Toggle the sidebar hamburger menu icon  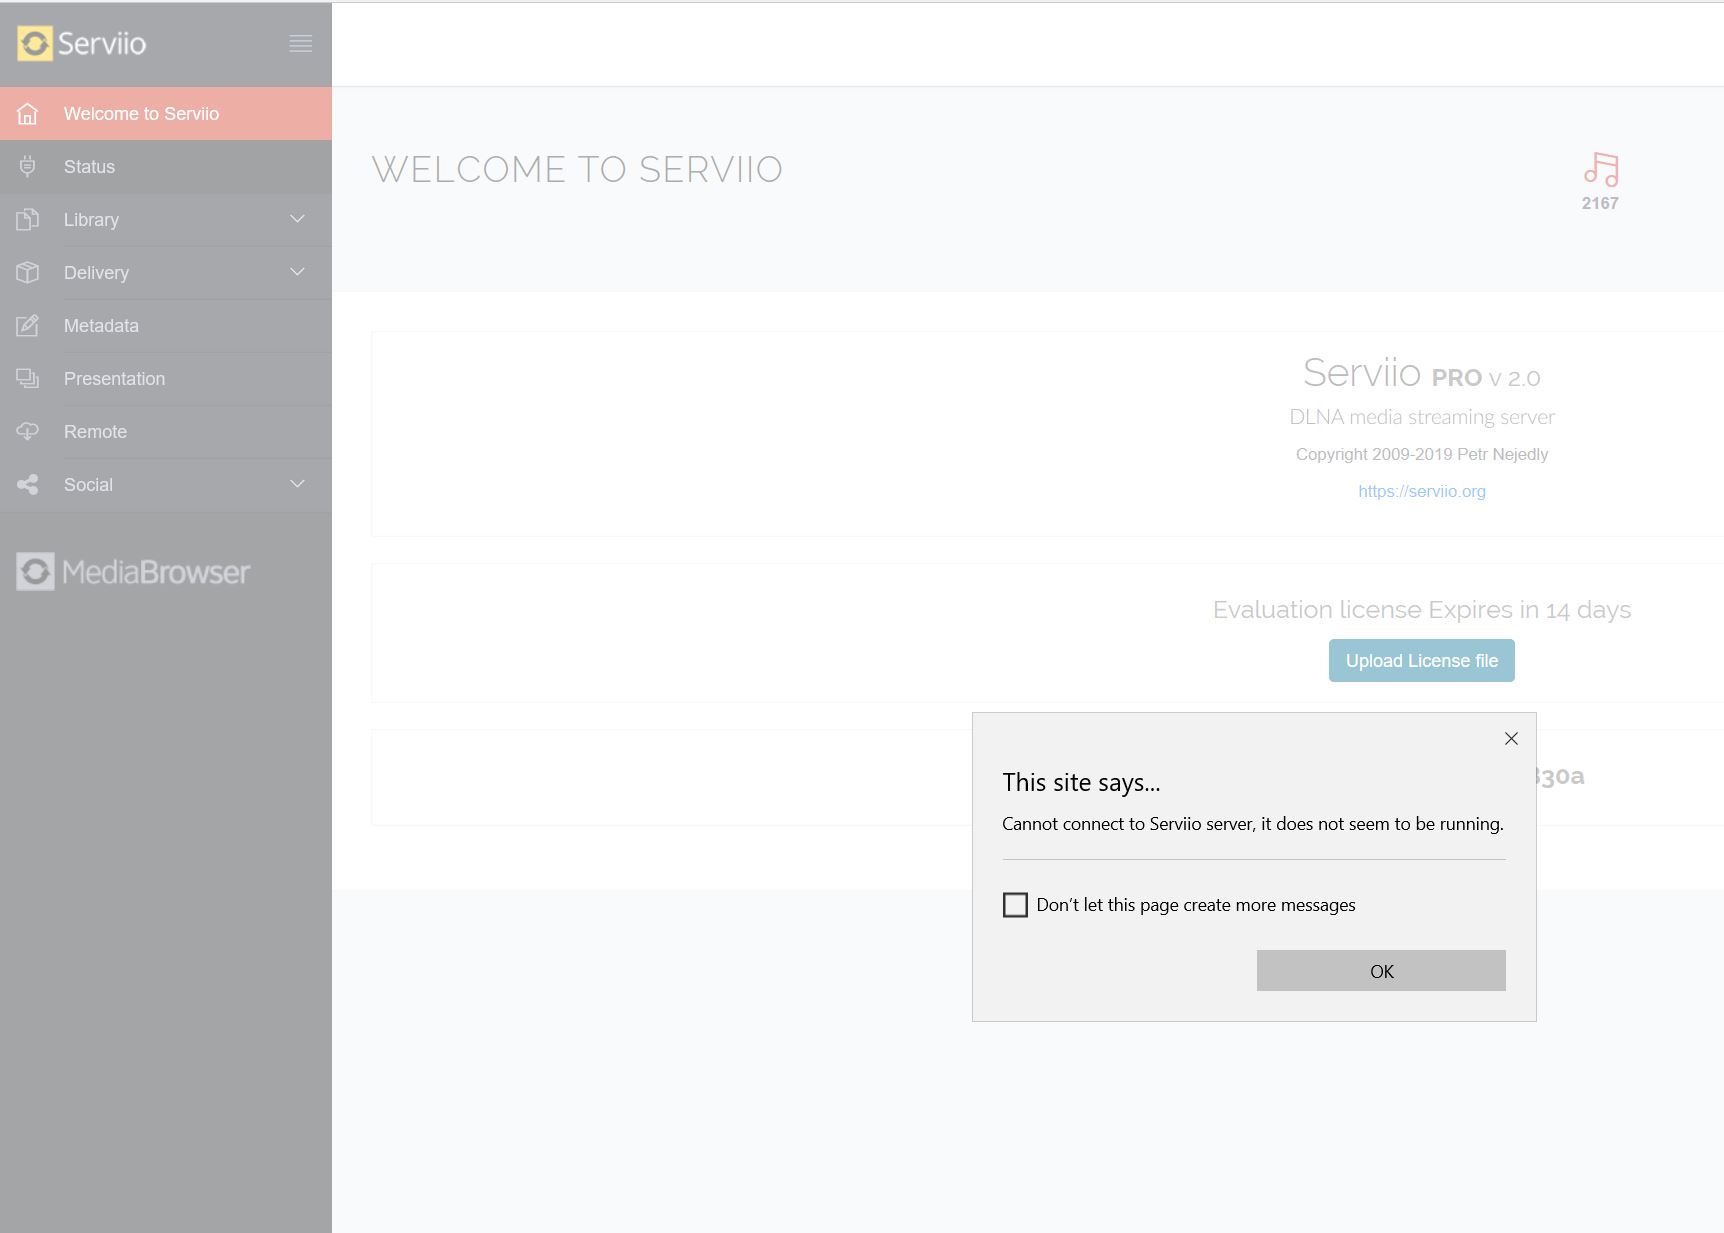pyautogui.click(x=300, y=43)
